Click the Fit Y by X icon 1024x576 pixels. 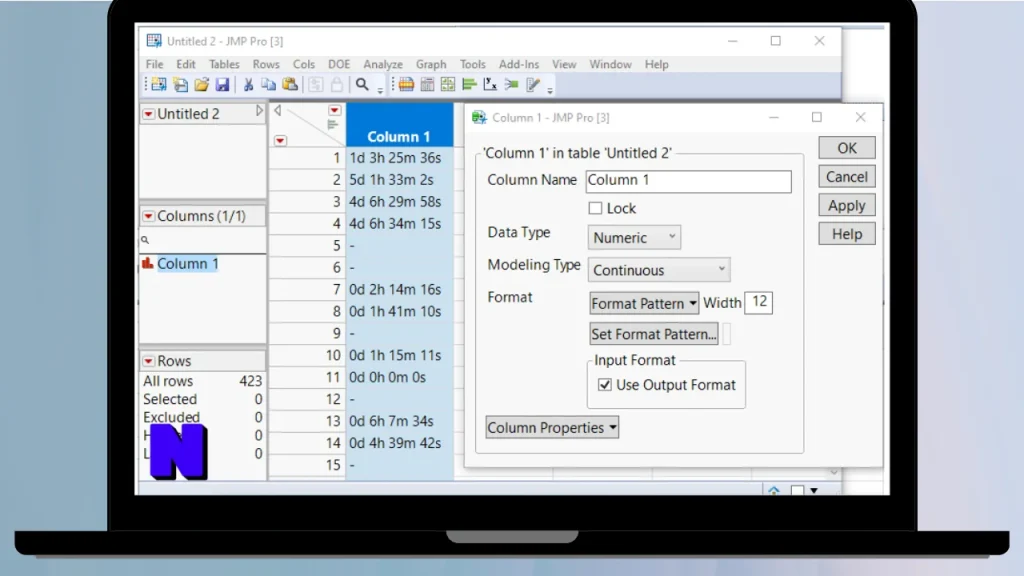[x=490, y=84]
